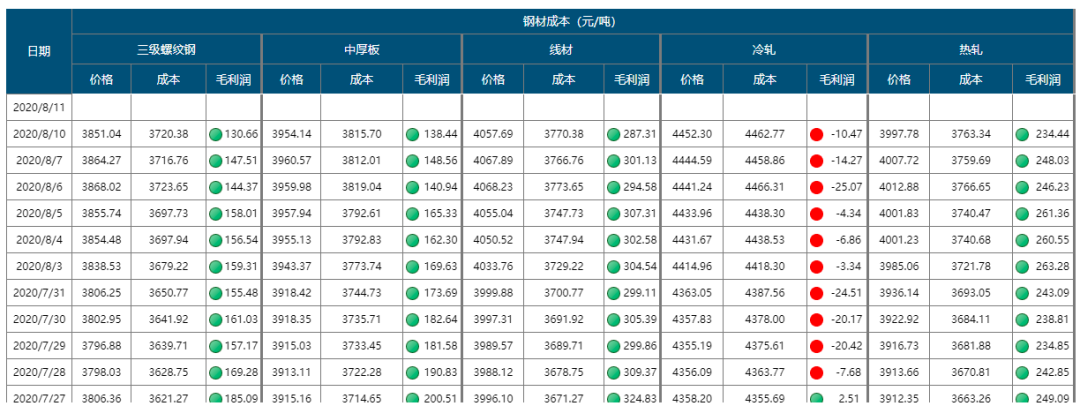Select green dot next to 309.37
Image resolution: width=1080 pixels, height=406 pixels.
(x=613, y=371)
